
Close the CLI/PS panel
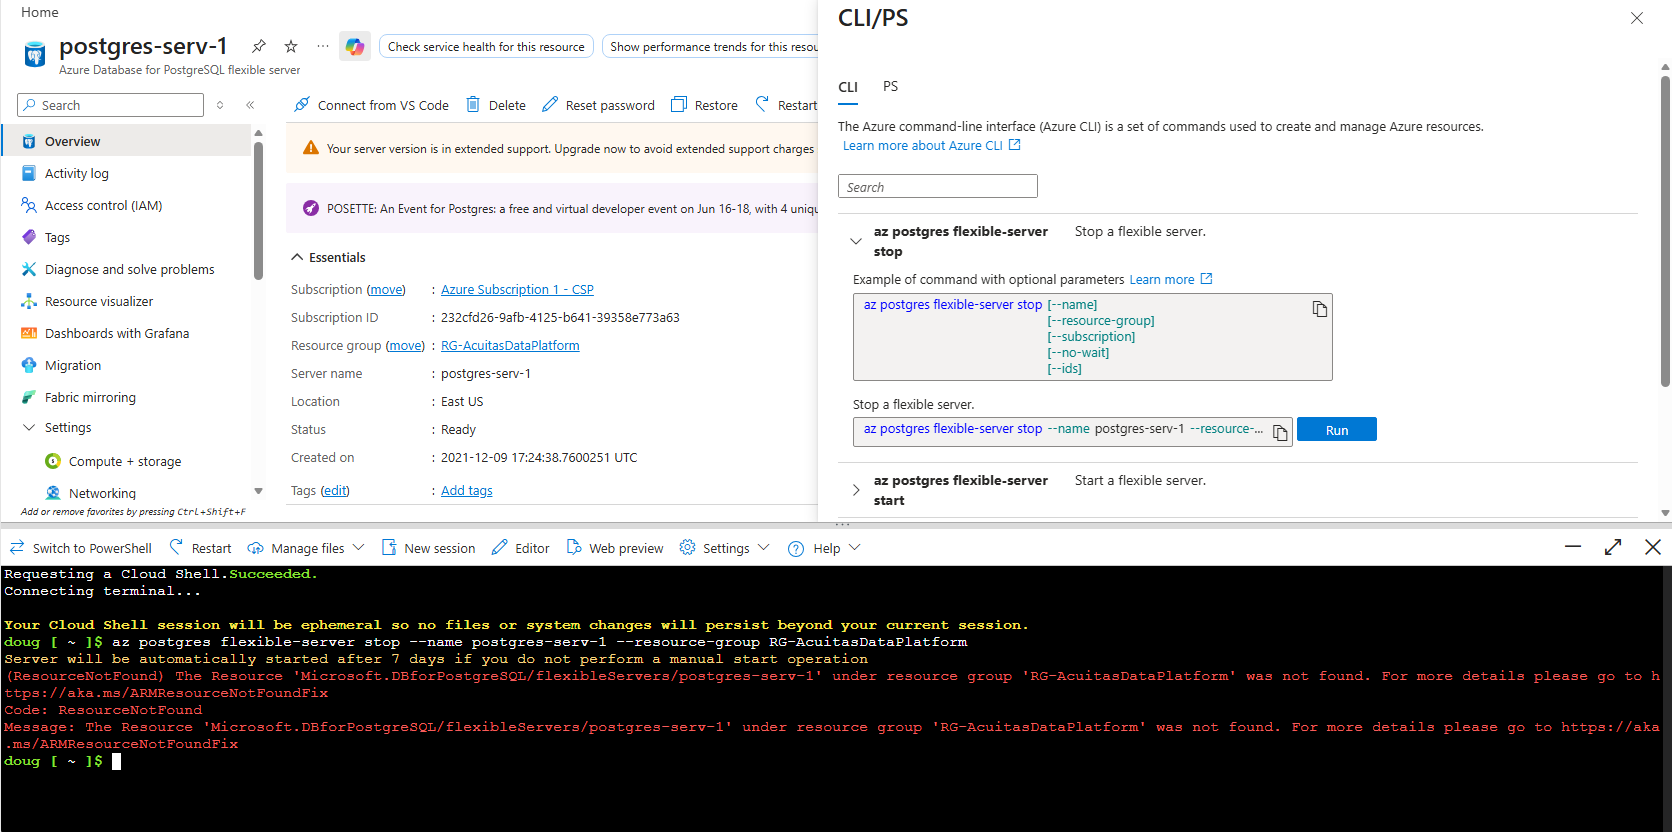coord(1637,18)
